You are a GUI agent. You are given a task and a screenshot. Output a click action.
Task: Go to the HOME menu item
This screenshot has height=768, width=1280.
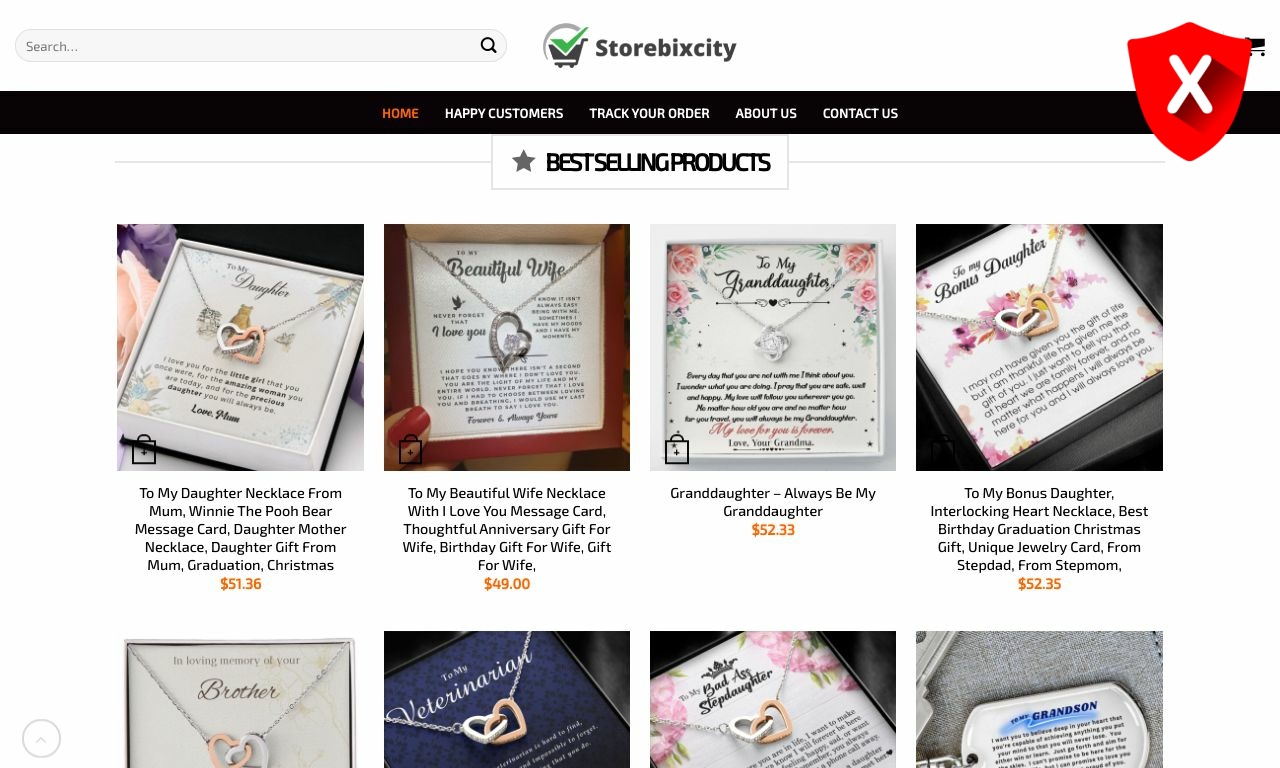(x=400, y=113)
